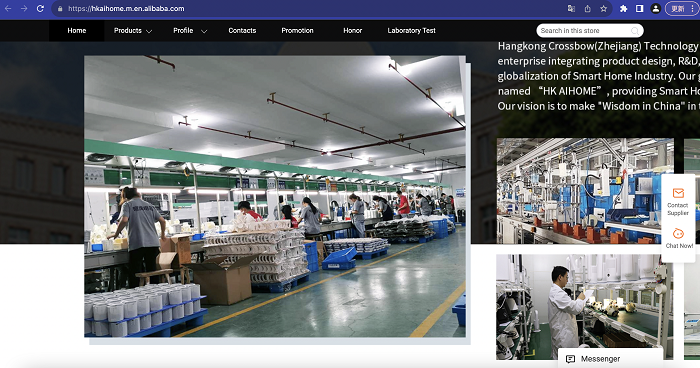Click the robotic assembly line thumbnail
The width and height of the screenshot is (700, 368).
coord(585,191)
